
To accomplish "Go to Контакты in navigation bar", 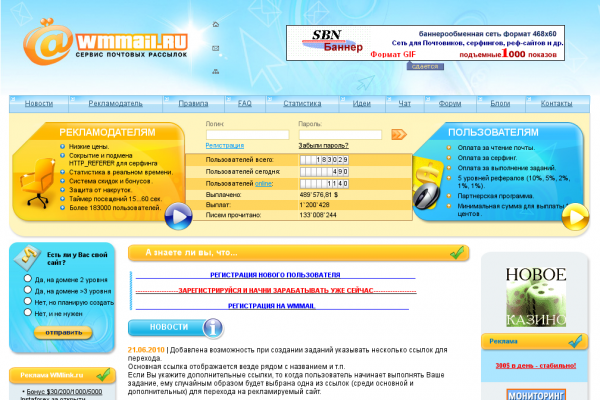I will [x=556, y=103].
